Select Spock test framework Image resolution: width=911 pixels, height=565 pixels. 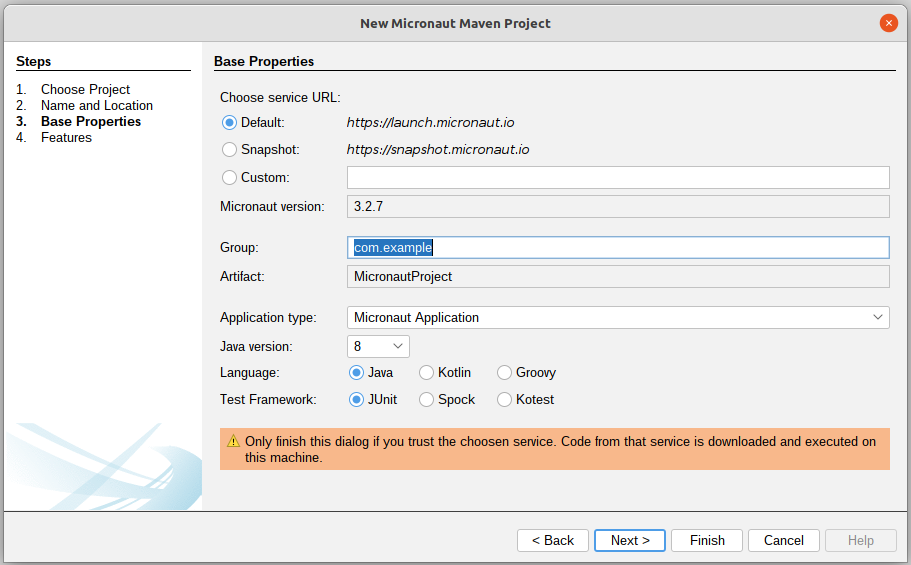426,399
